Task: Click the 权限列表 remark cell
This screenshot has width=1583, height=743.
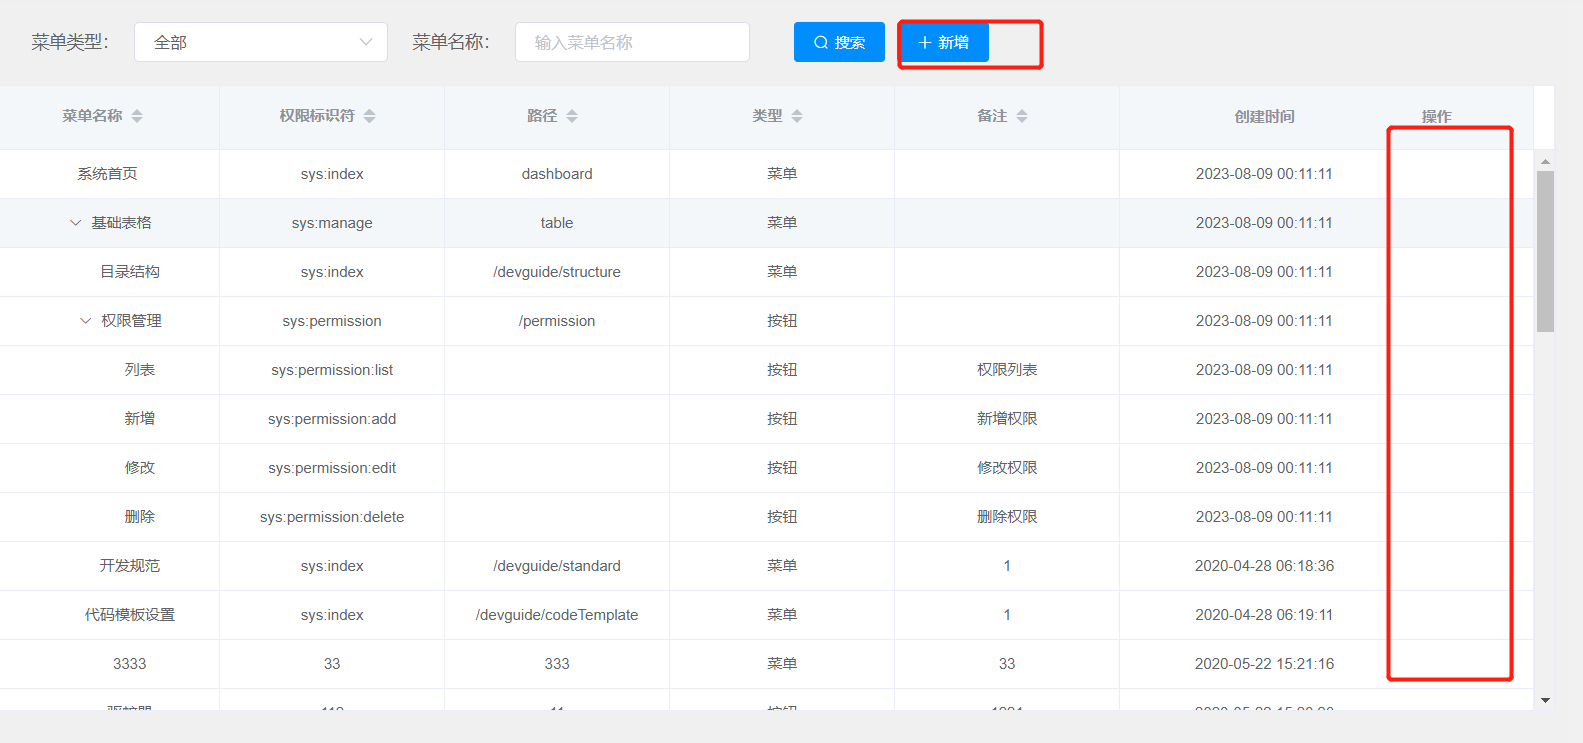Action: (1007, 370)
